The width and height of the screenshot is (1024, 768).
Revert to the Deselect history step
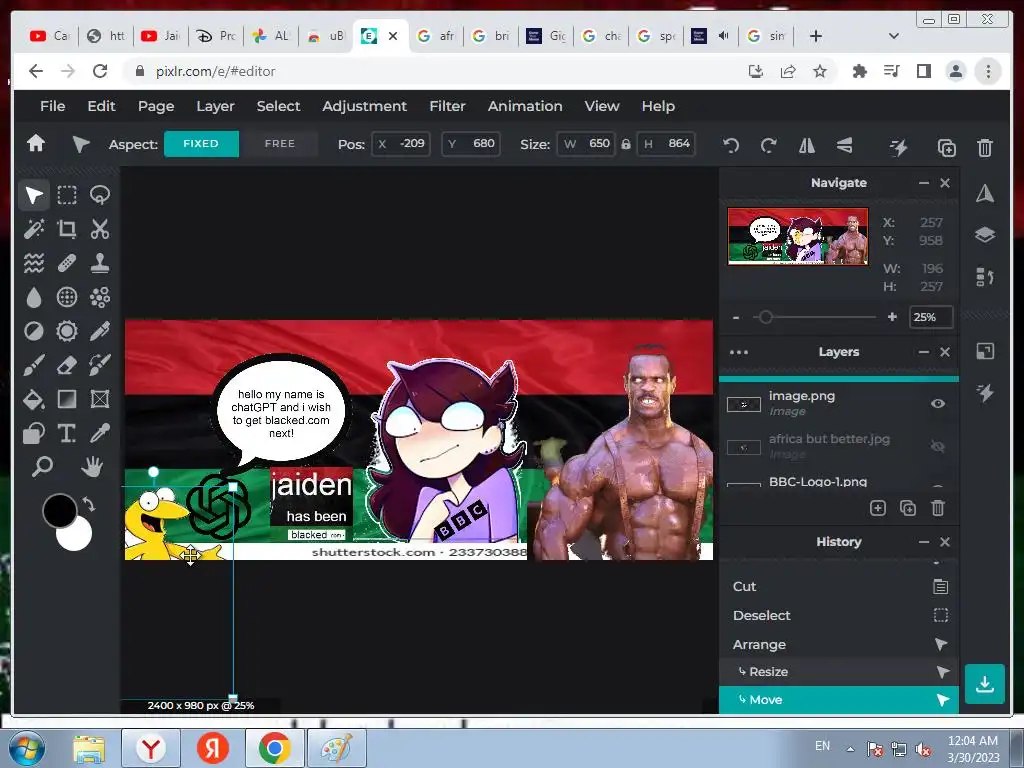(x=839, y=615)
